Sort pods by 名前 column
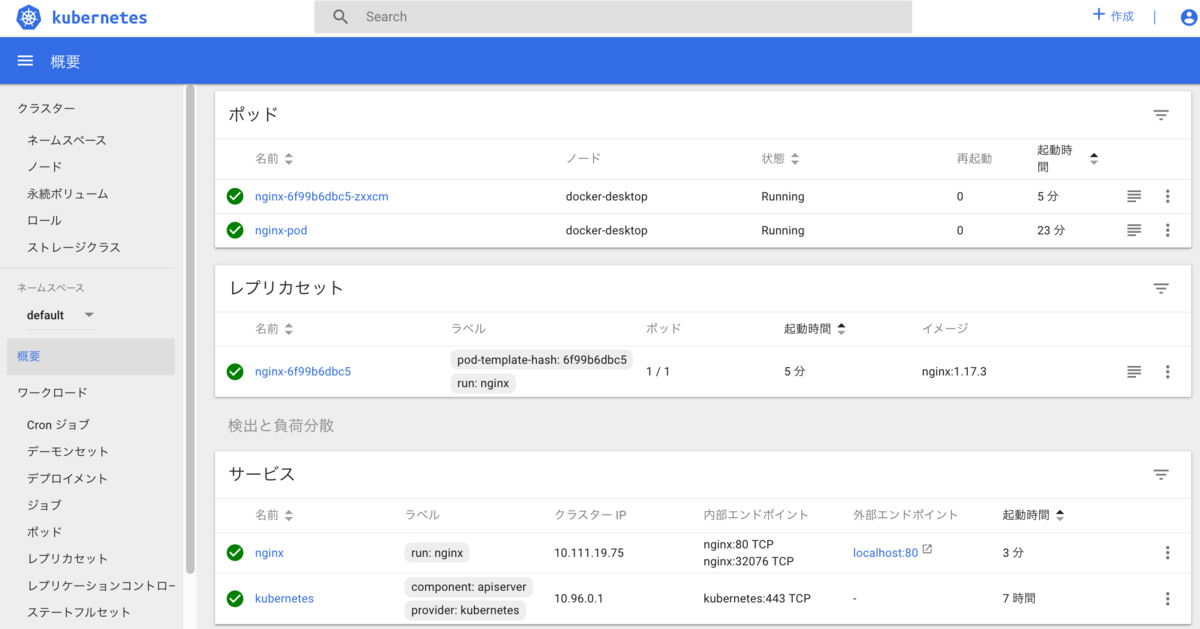This screenshot has width=1200, height=629. (x=274, y=159)
